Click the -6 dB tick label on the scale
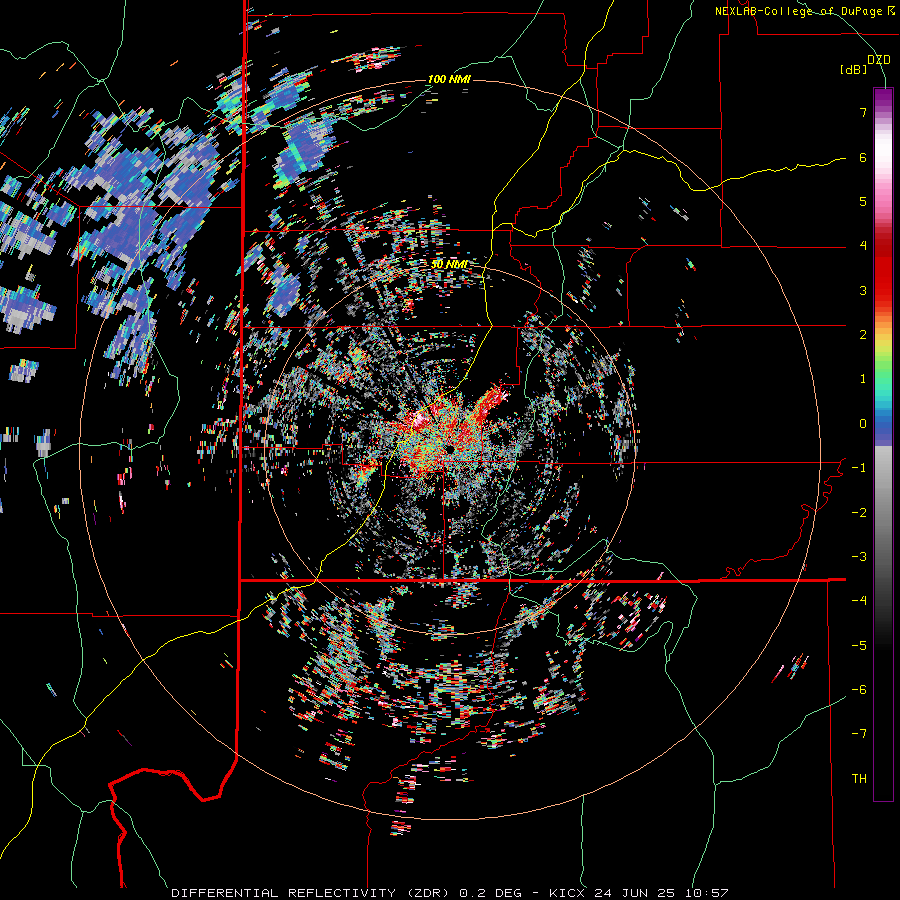This screenshot has width=900, height=900. (859, 690)
